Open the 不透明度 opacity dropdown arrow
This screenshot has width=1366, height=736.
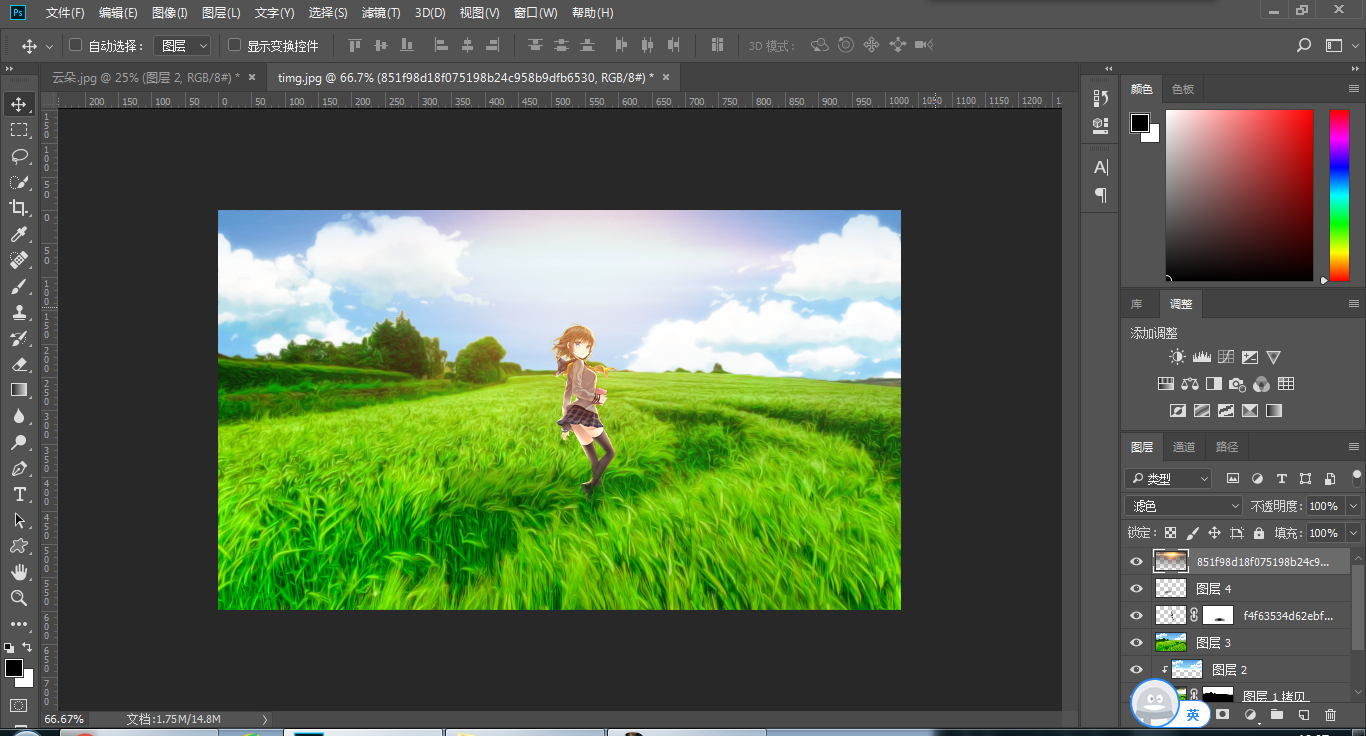(x=1353, y=506)
